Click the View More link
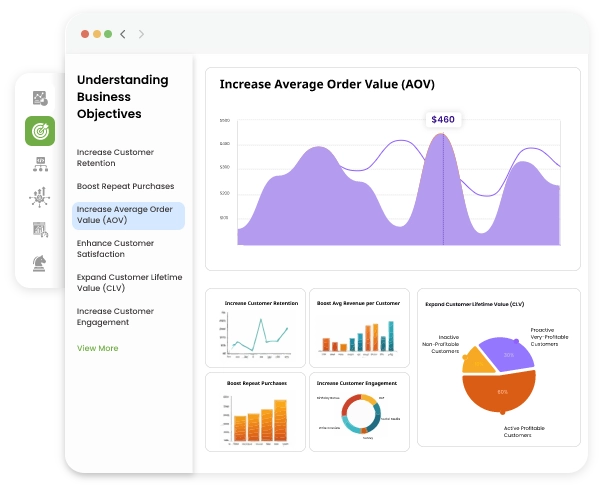 [x=97, y=348]
